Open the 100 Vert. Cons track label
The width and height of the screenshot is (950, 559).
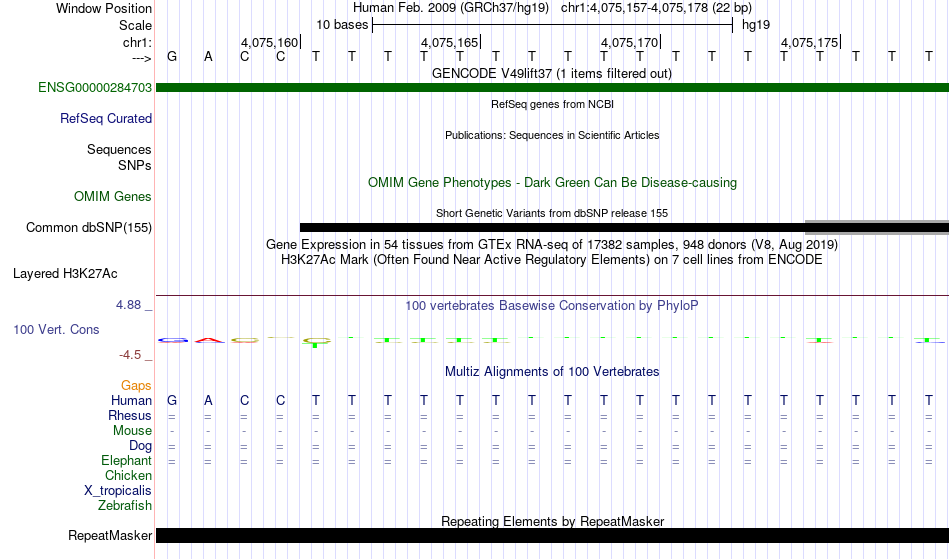click(56, 329)
